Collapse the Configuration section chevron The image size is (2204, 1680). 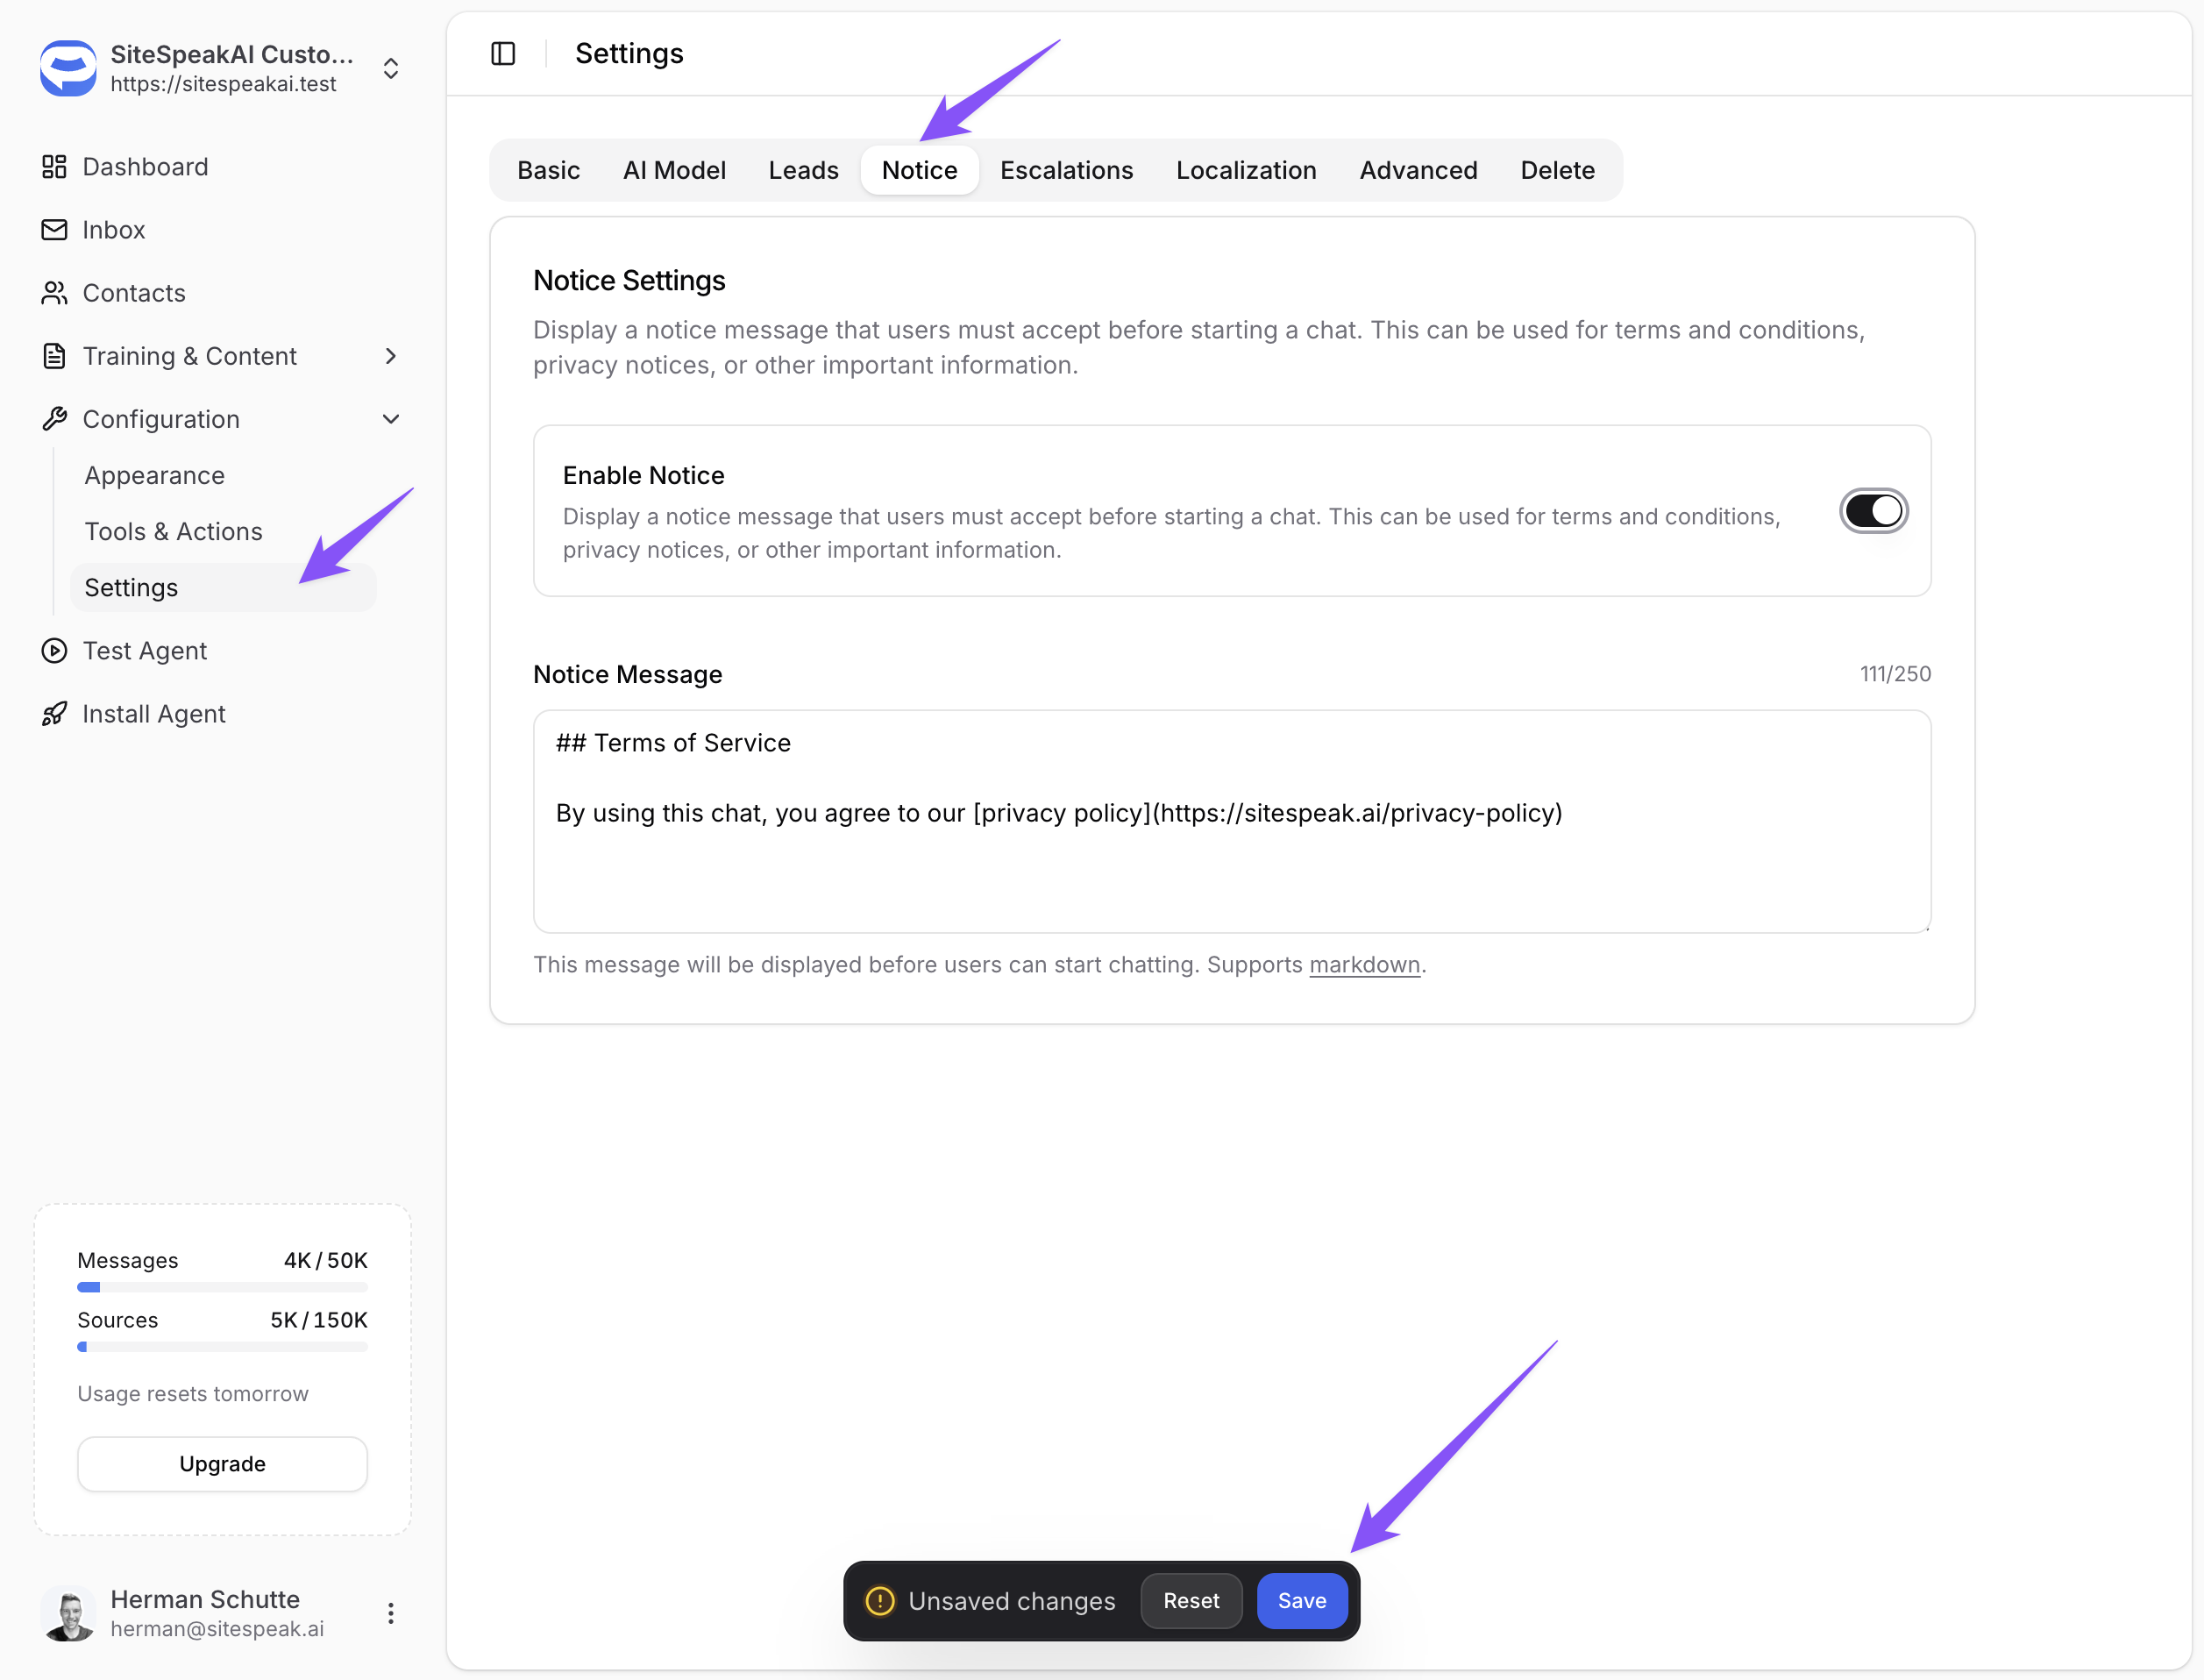pyautogui.click(x=391, y=419)
